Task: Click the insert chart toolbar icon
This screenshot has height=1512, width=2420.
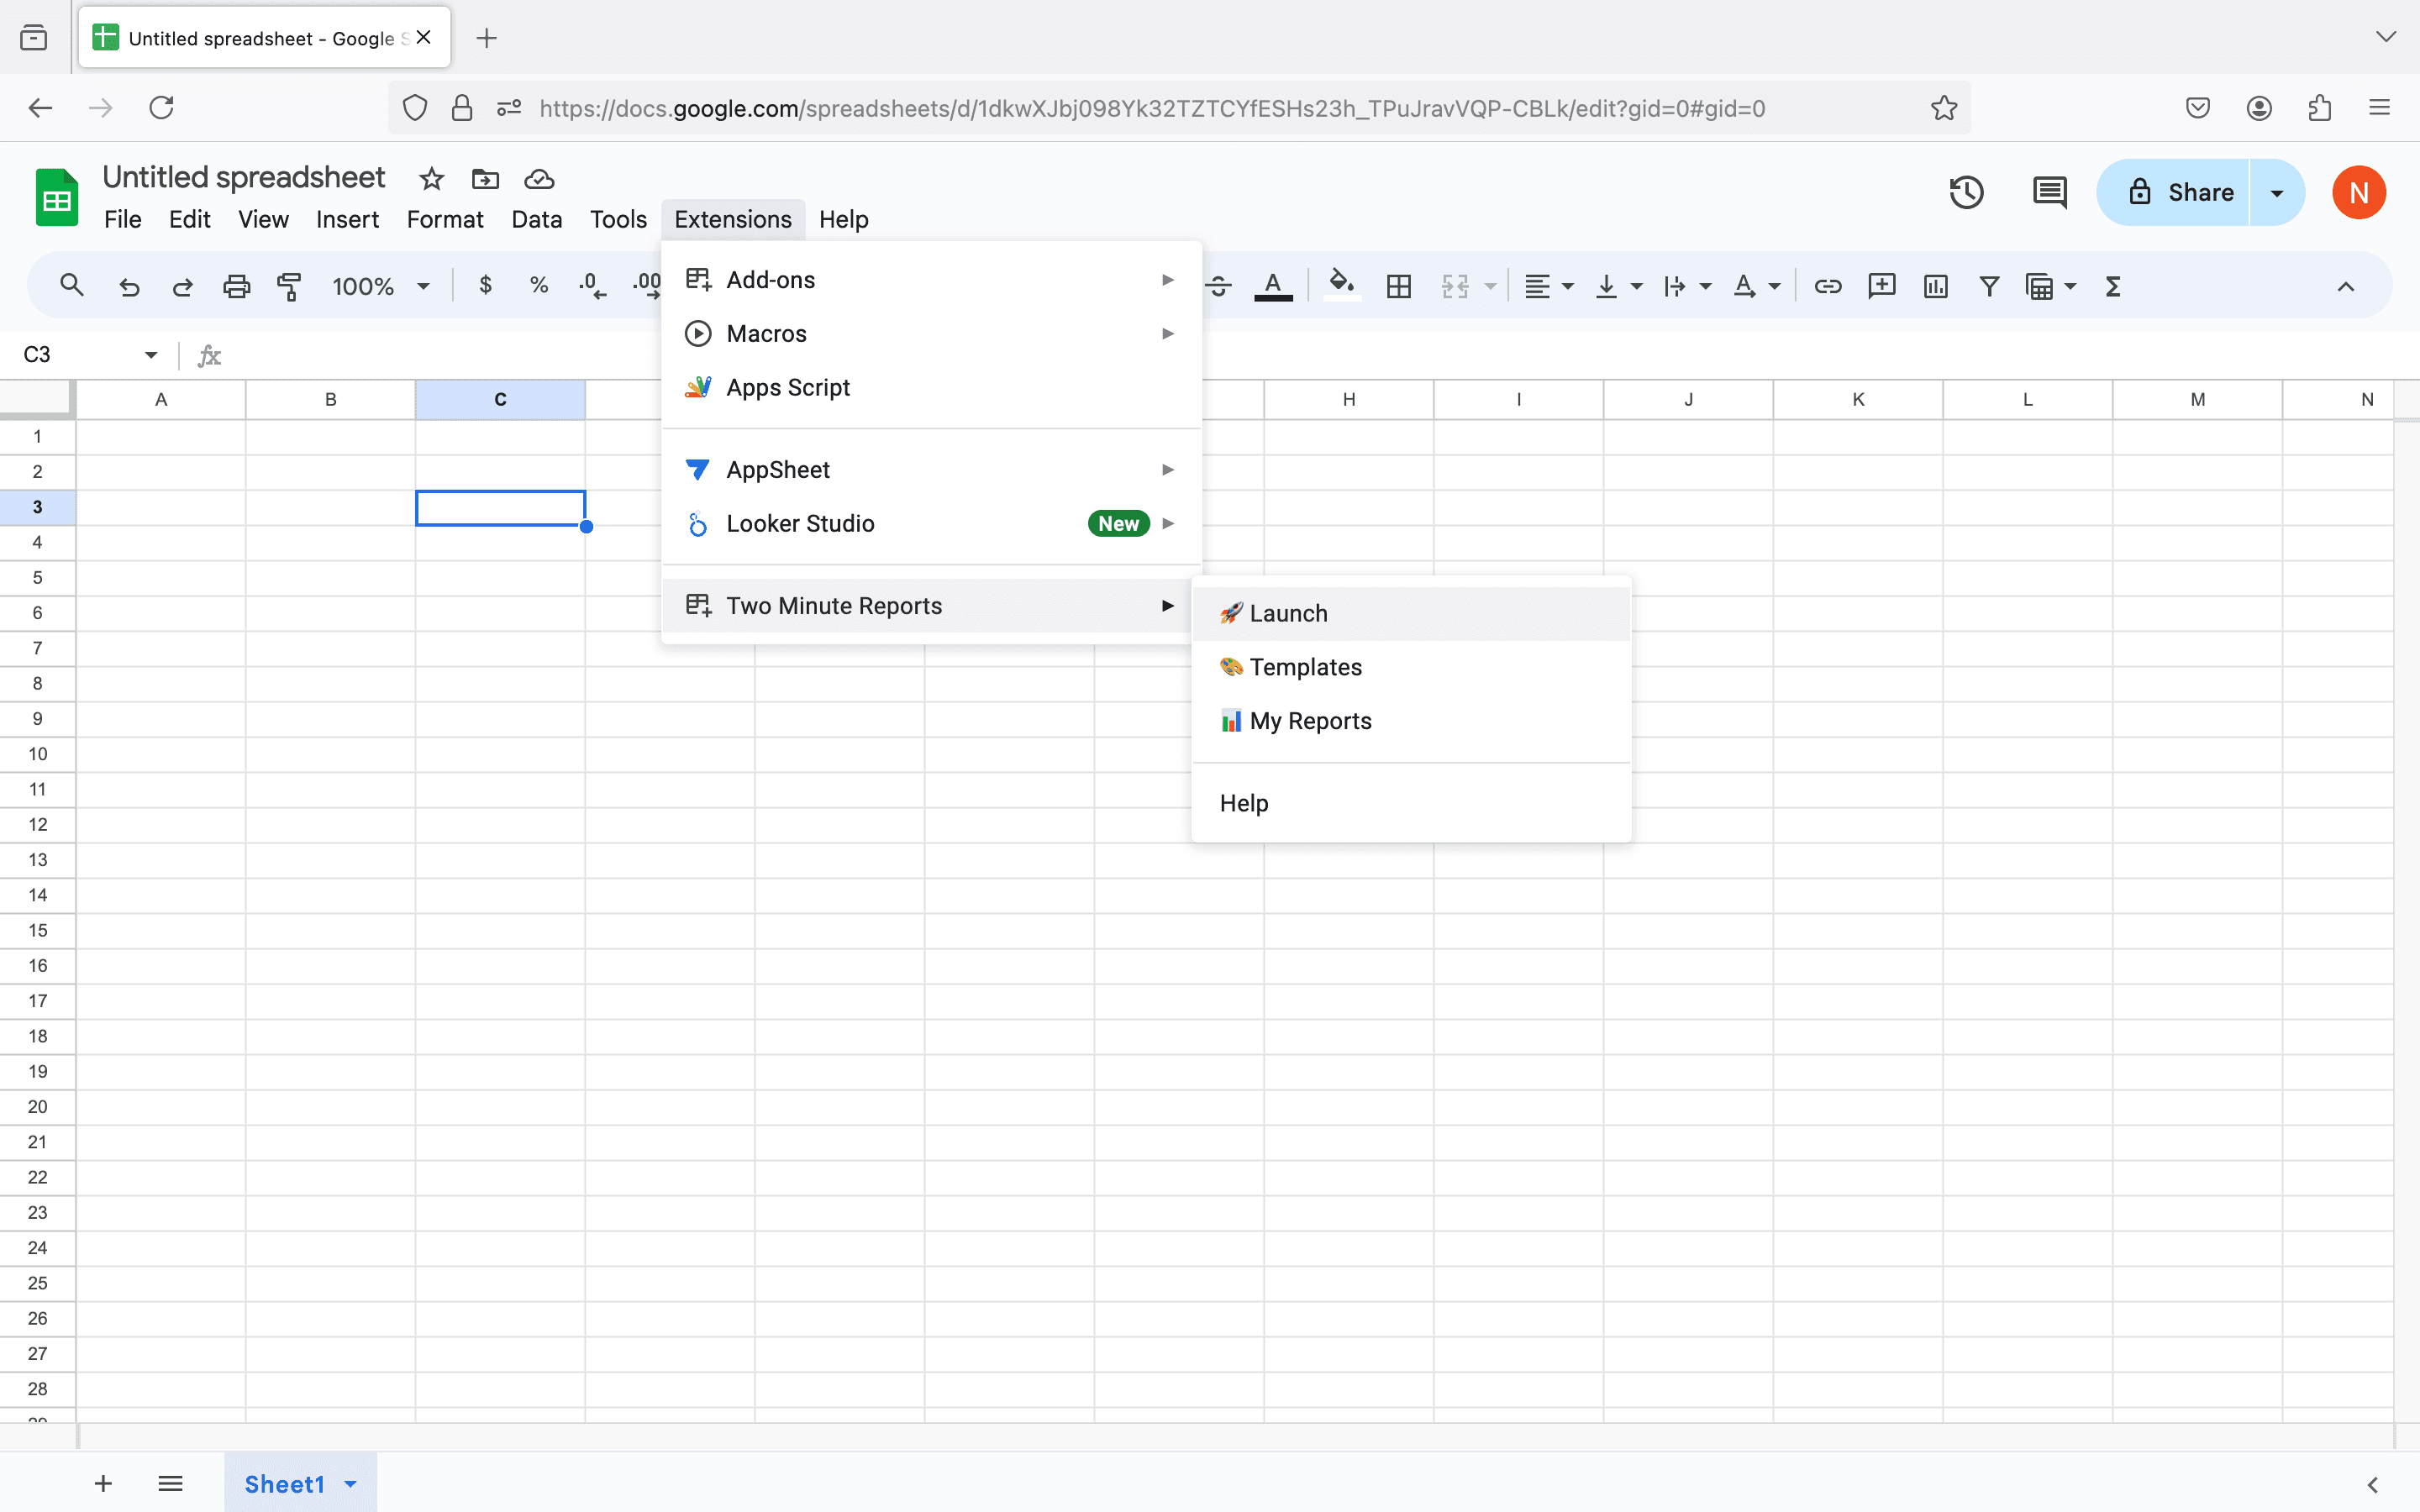Action: (x=1935, y=287)
